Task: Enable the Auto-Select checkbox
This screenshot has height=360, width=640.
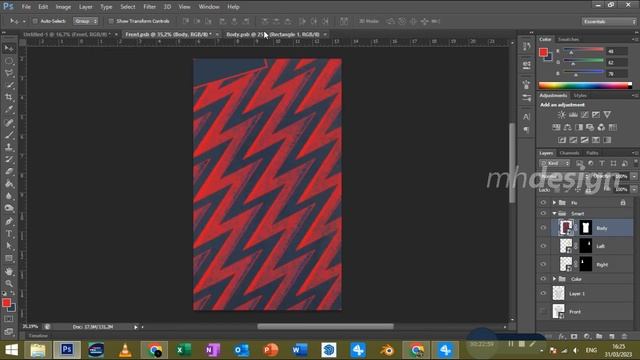Action: tap(35, 21)
